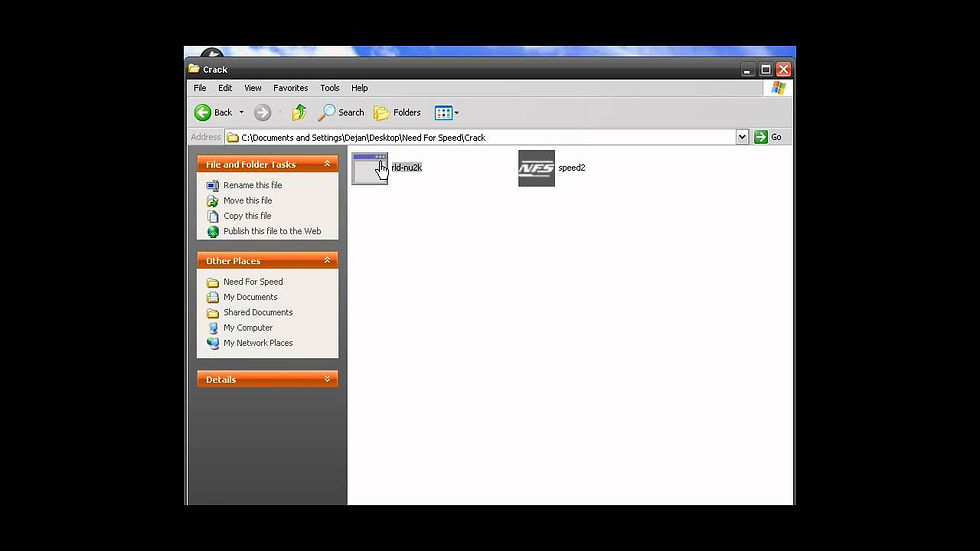Click the Copy this file icon
The height and width of the screenshot is (551, 980).
(x=213, y=216)
